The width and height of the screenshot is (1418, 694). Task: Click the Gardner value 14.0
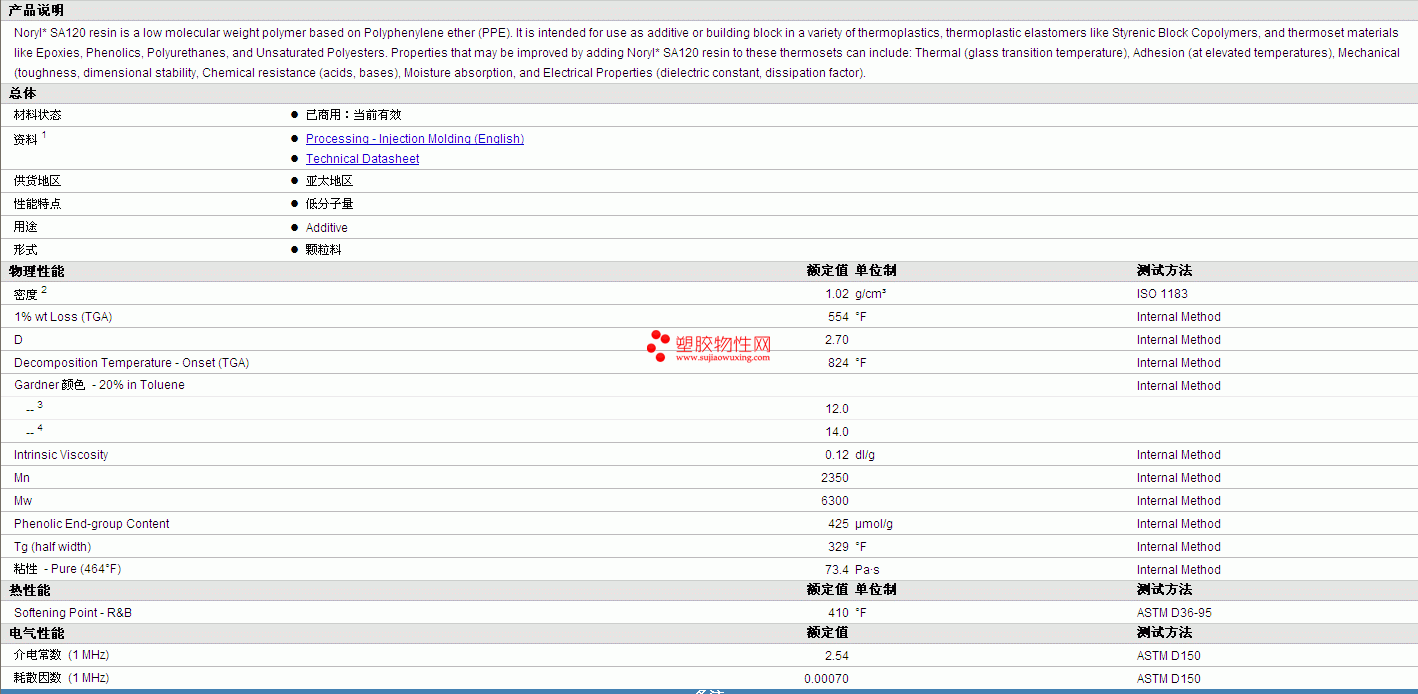[x=837, y=432]
